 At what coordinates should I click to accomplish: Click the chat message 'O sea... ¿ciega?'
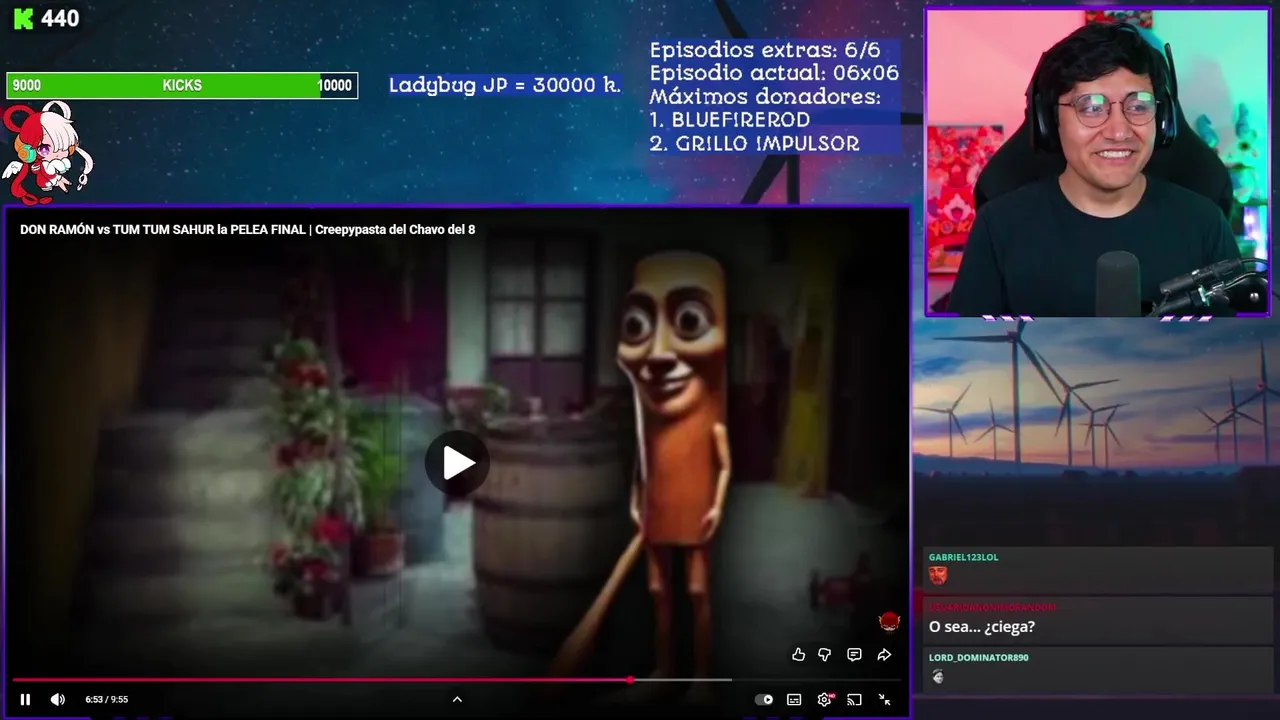[982, 627]
